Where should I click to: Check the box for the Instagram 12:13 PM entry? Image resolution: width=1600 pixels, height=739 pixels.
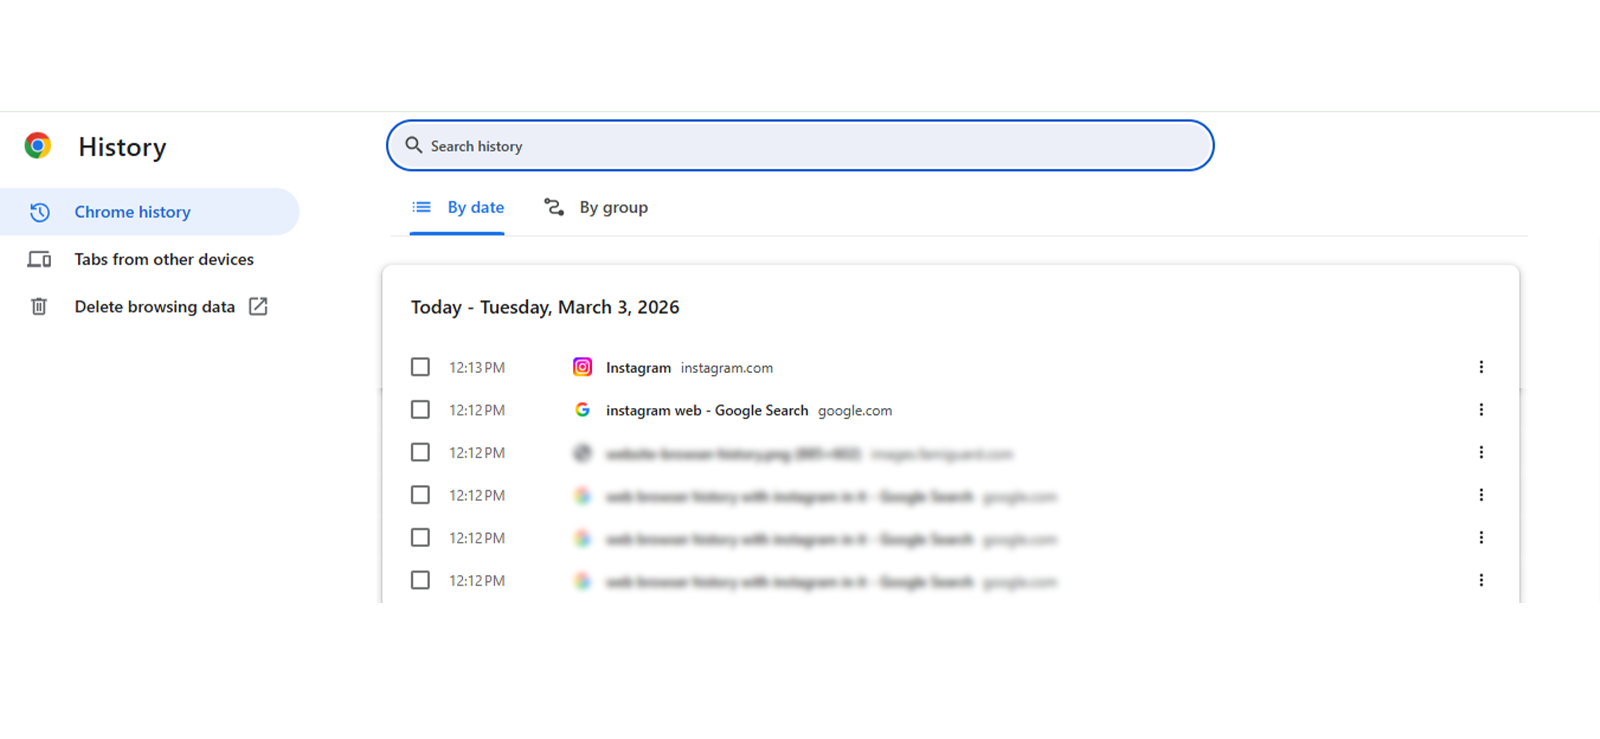click(420, 367)
